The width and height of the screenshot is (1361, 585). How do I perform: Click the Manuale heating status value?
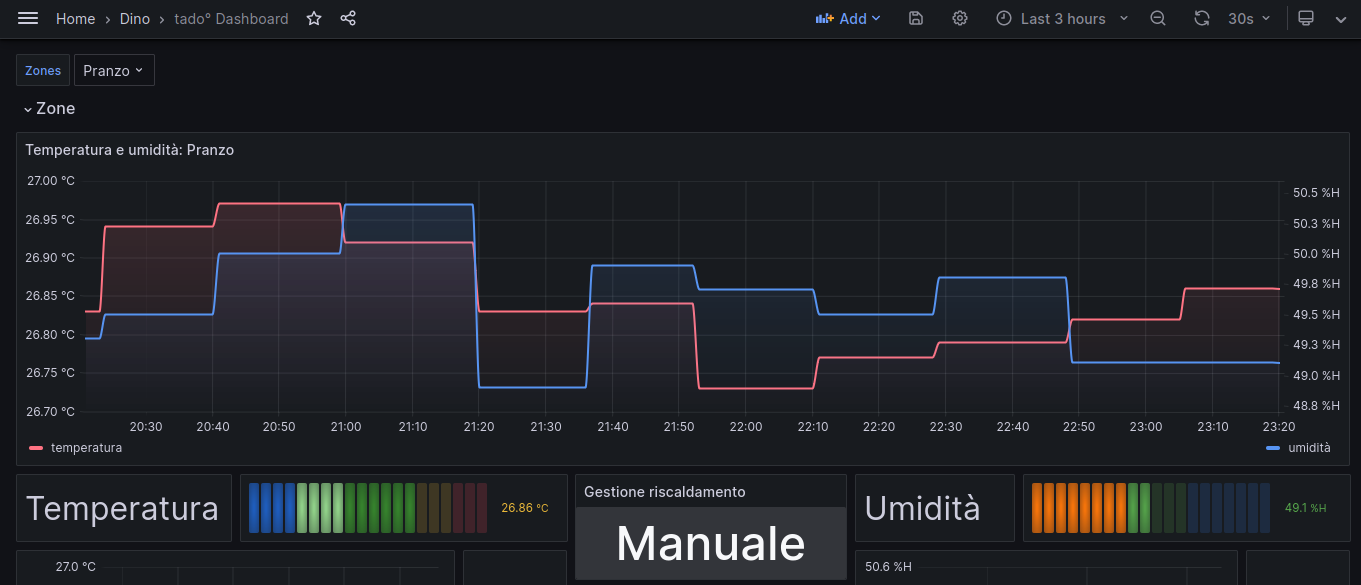click(x=711, y=543)
